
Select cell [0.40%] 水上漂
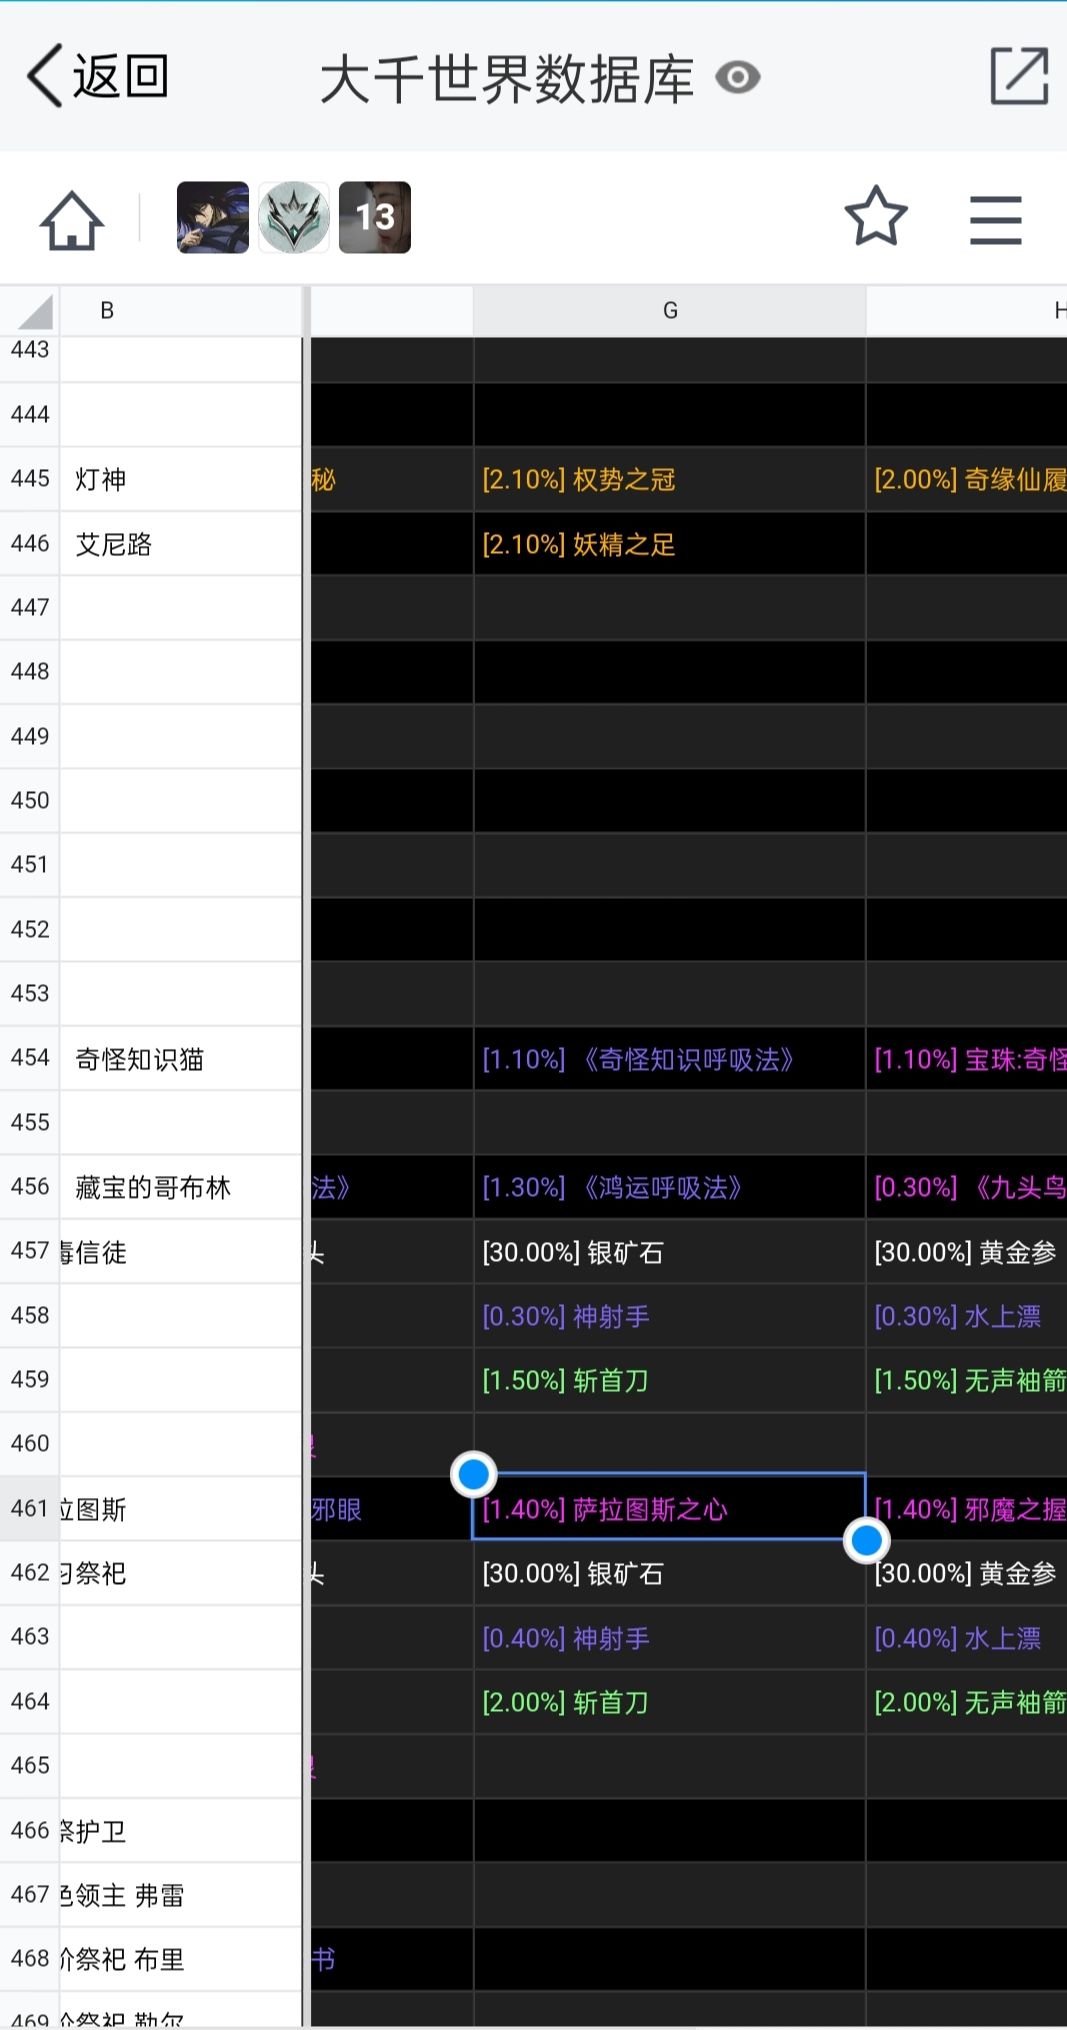point(967,1637)
